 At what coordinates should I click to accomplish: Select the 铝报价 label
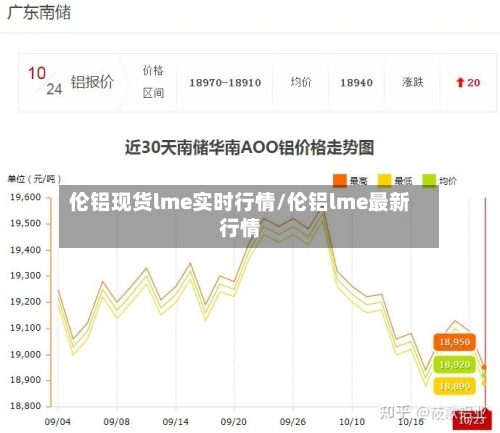coord(92,82)
